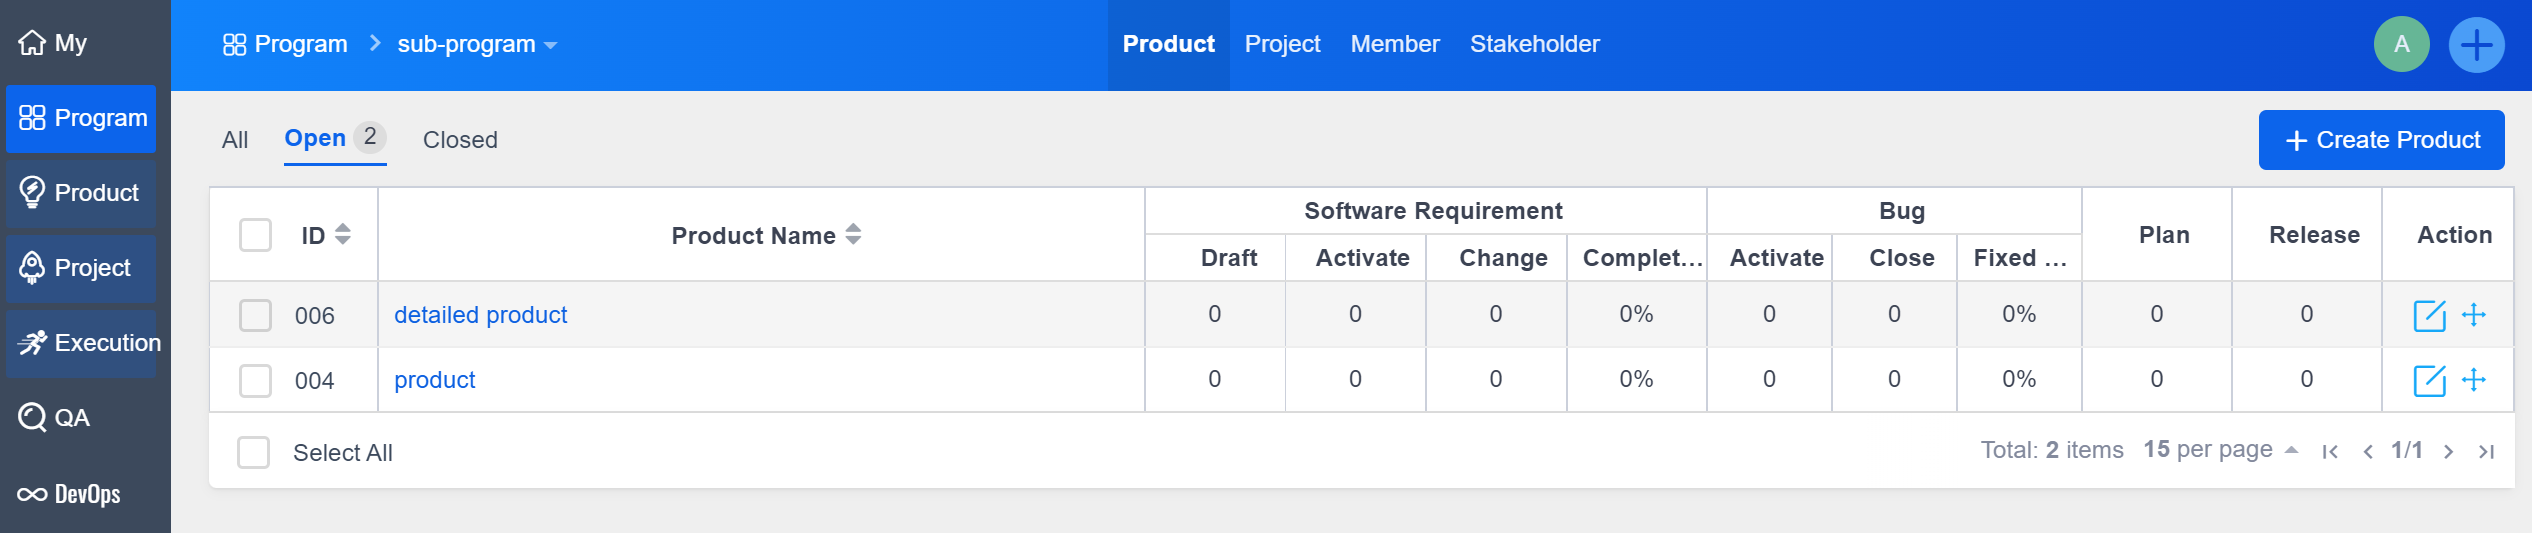Open the detailed product link
The width and height of the screenshot is (2532, 533).
click(480, 315)
